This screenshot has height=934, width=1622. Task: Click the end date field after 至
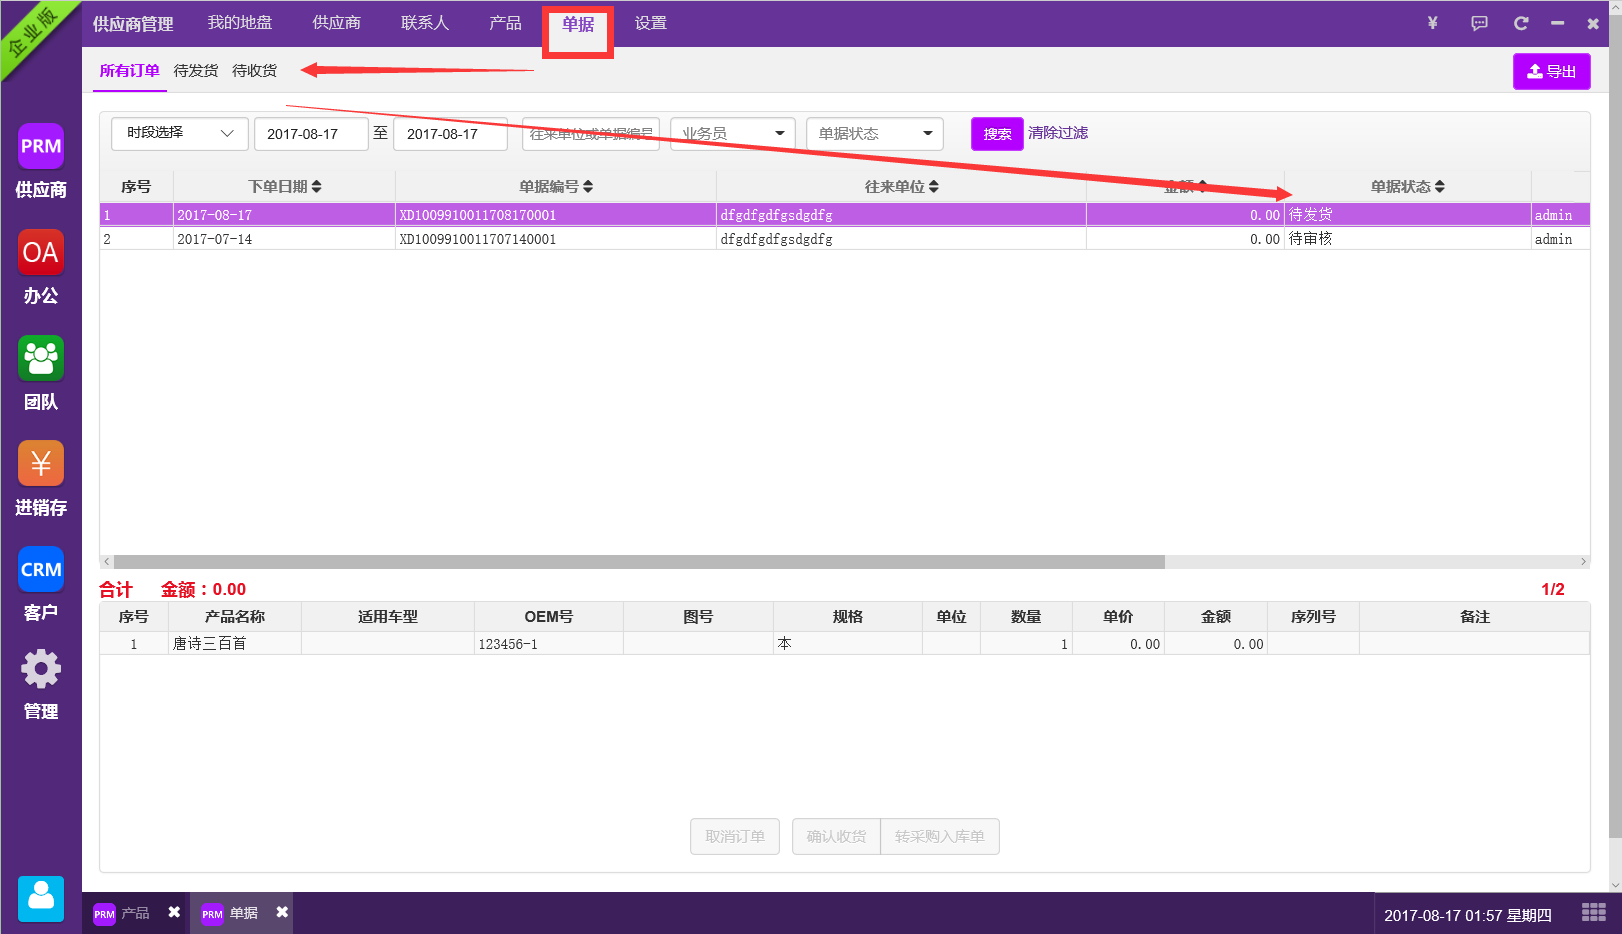[x=450, y=134]
